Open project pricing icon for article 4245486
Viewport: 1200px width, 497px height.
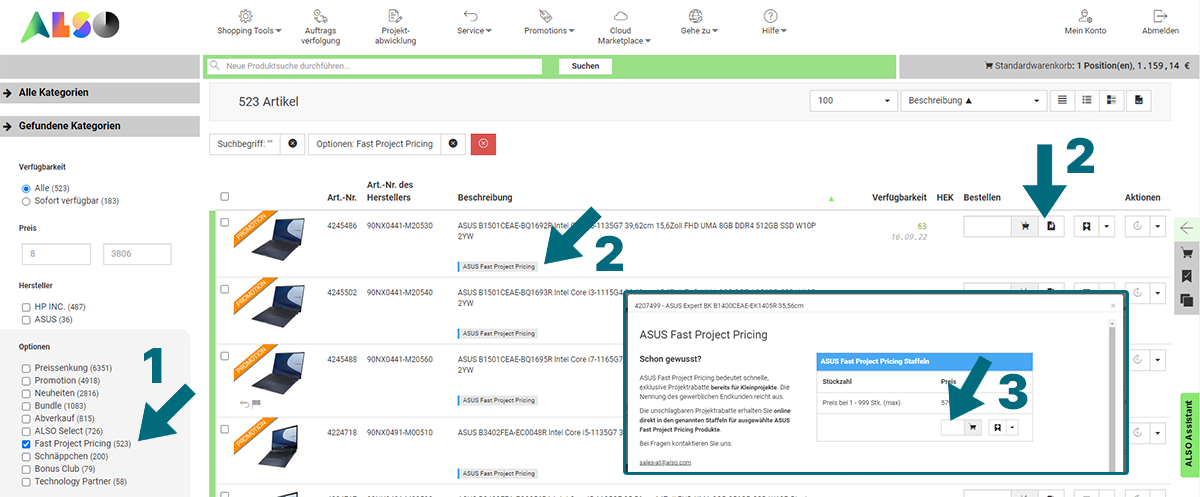click(1052, 226)
